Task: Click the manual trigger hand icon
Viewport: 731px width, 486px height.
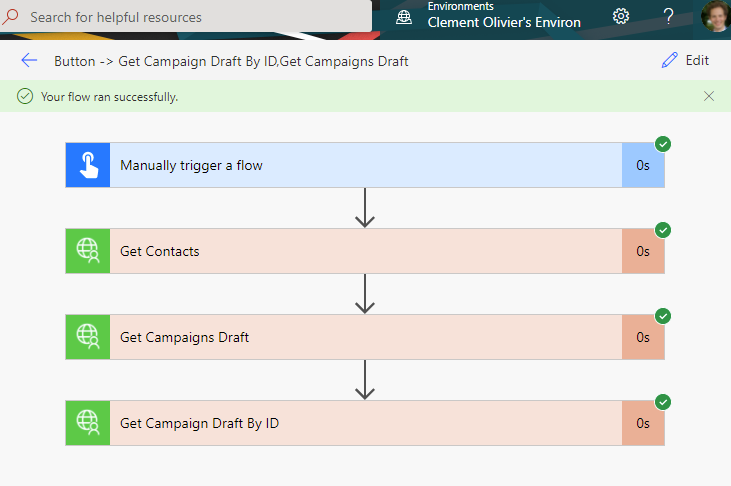Action: pos(88,165)
